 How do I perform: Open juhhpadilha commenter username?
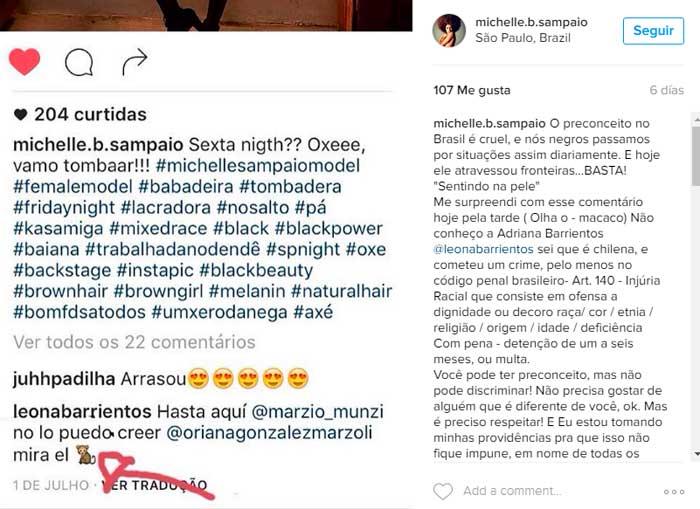pos(64,379)
